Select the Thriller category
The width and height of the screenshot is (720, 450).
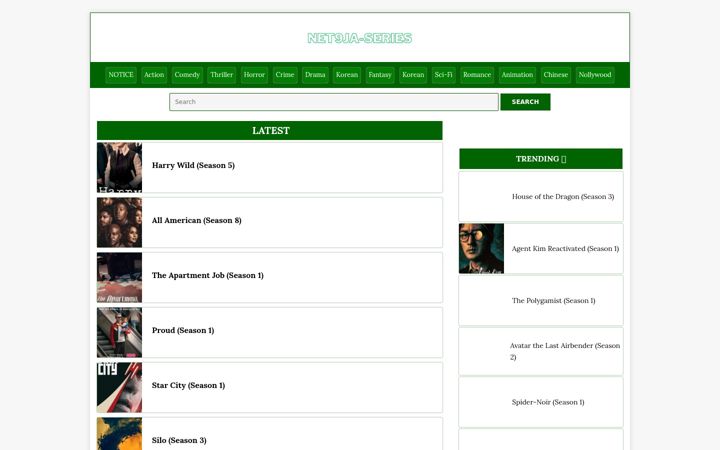pyautogui.click(x=221, y=75)
